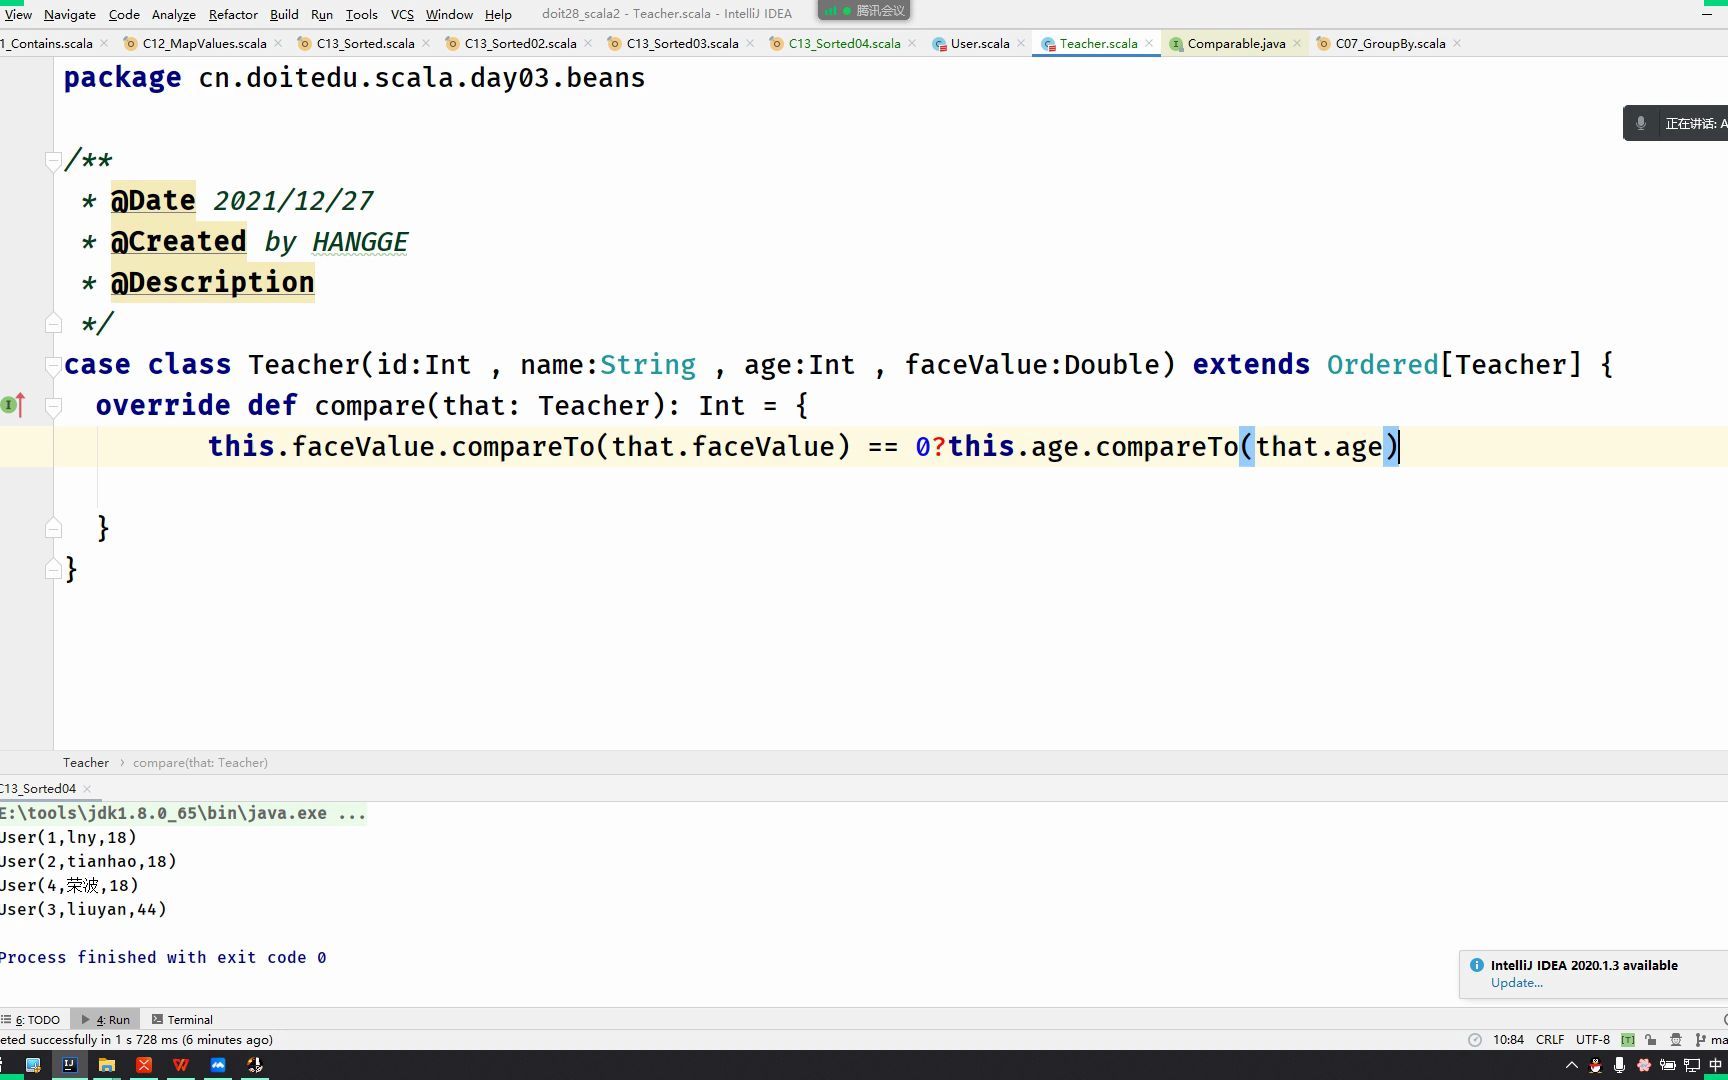
Task: Click the Teacher breadcrumb
Action: tap(86, 763)
